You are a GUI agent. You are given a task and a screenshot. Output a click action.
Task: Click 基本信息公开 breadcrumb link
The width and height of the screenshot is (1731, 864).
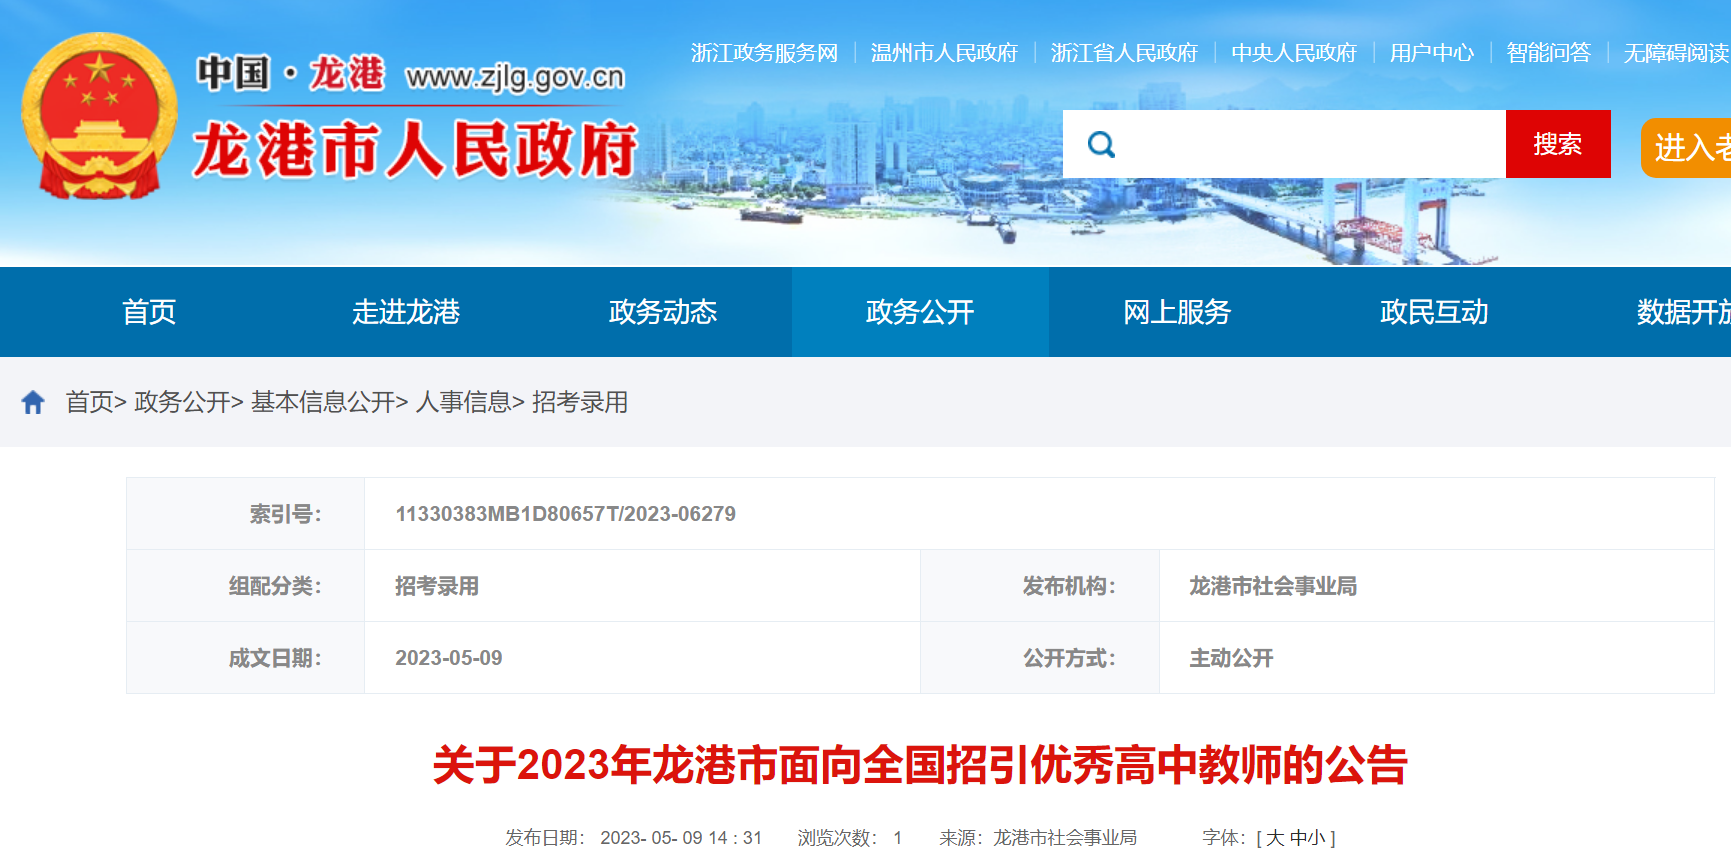click(323, 402)
